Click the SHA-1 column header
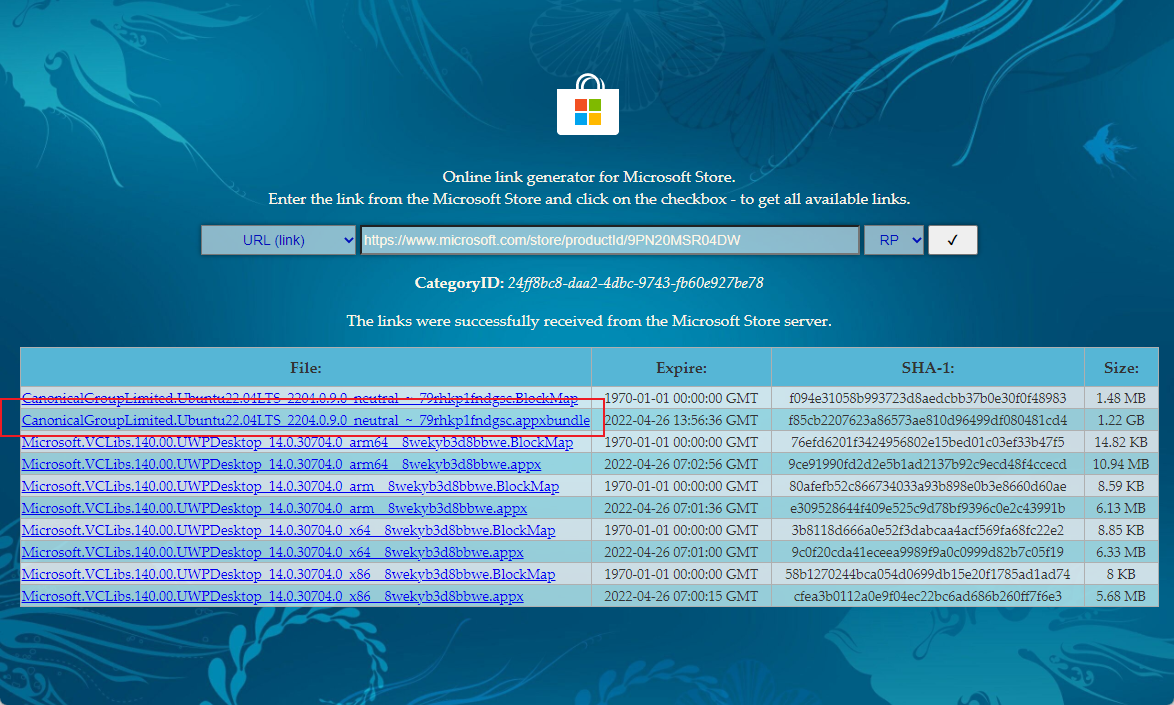 pyautogui.click(x=927, y=367)
